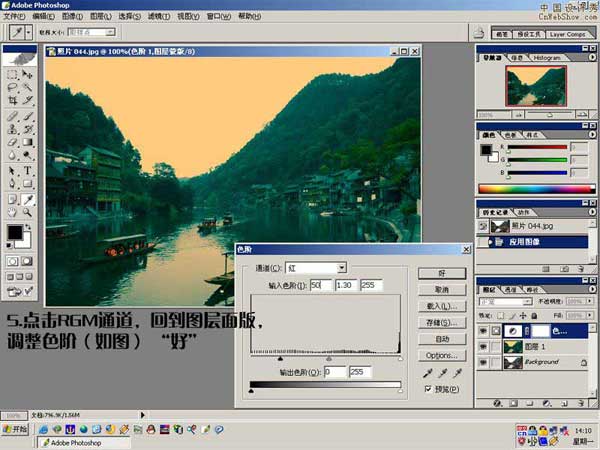Click add layer mask icon

coord(514,403)
